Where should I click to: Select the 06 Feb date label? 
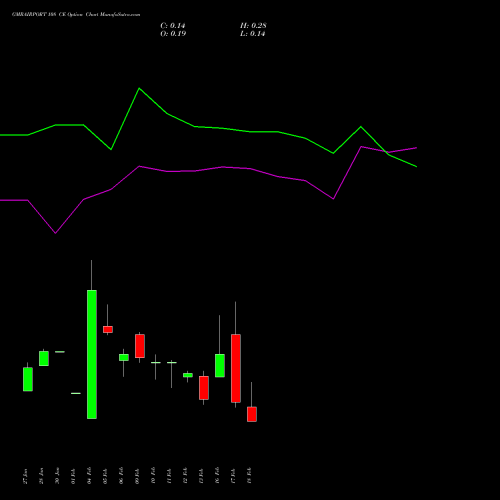[x=122, y=476]
